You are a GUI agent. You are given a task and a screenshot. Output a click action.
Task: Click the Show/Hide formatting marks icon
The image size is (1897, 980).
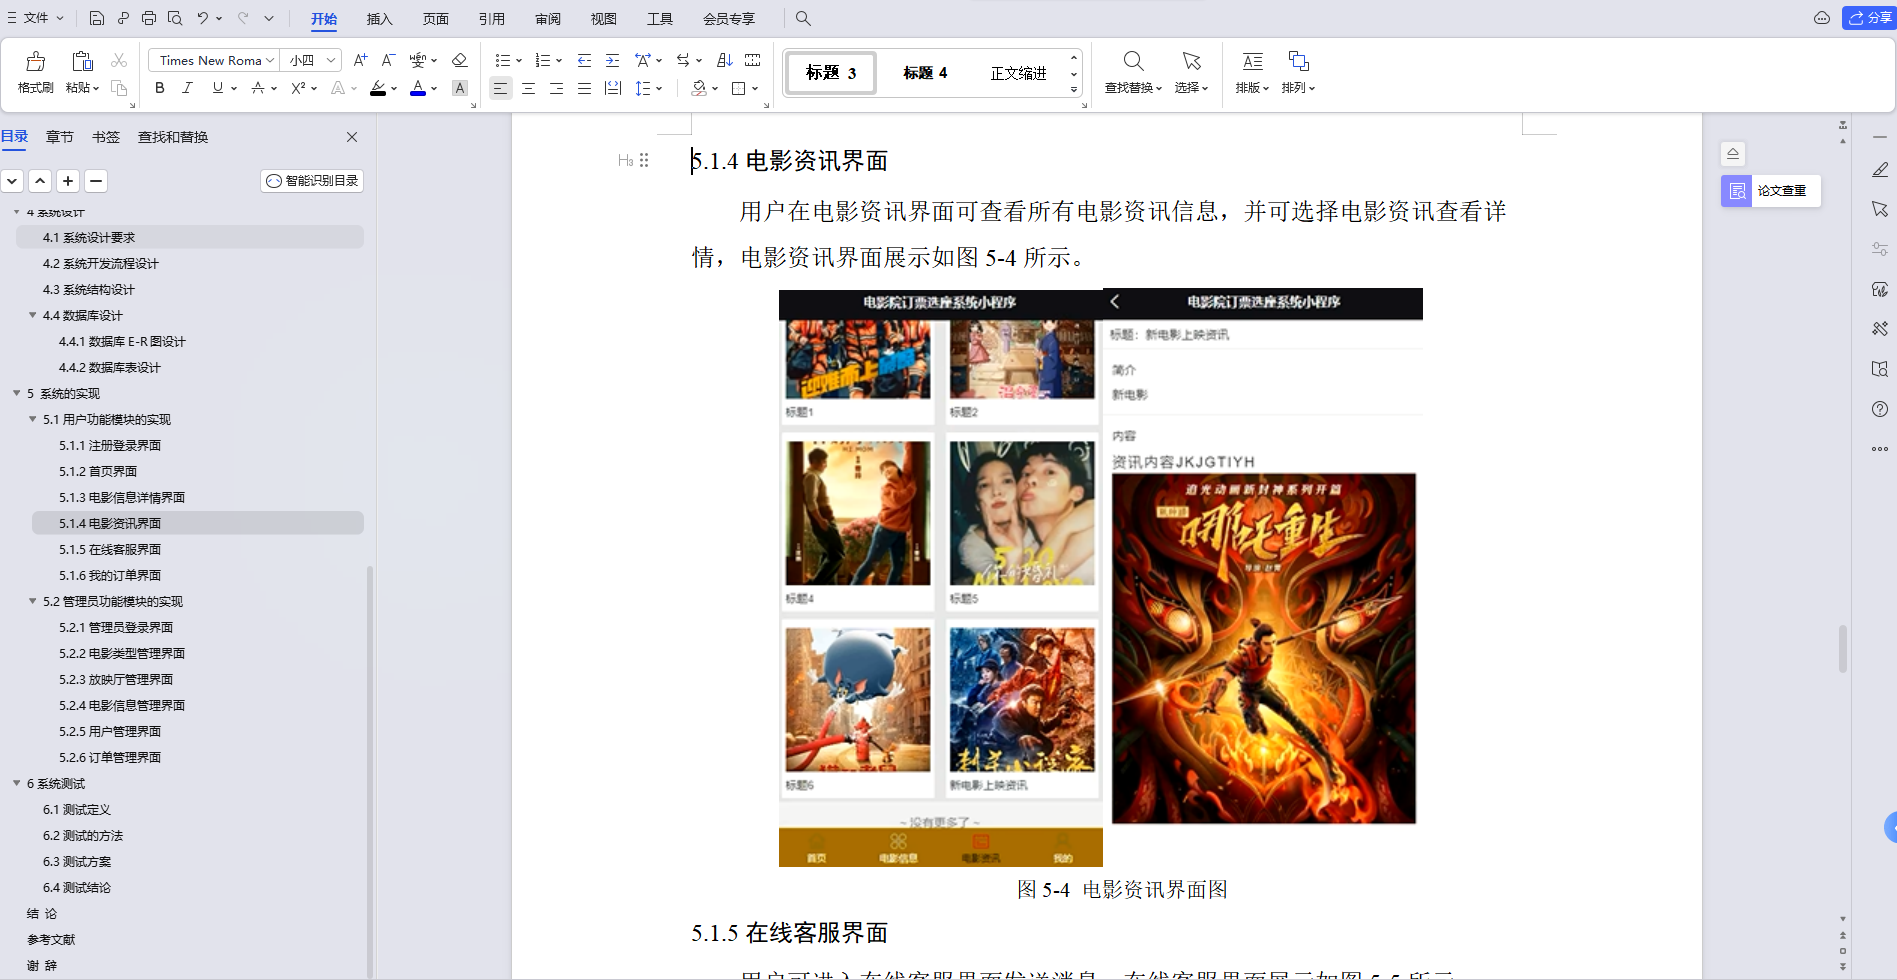coord(753,60)
